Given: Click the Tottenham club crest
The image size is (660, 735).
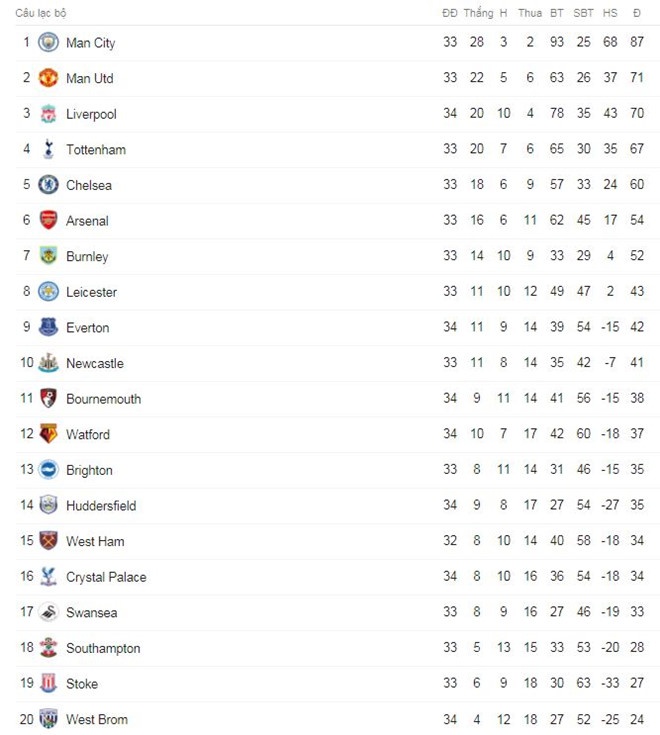Looking at the screenshot, I should pos(48,150).
